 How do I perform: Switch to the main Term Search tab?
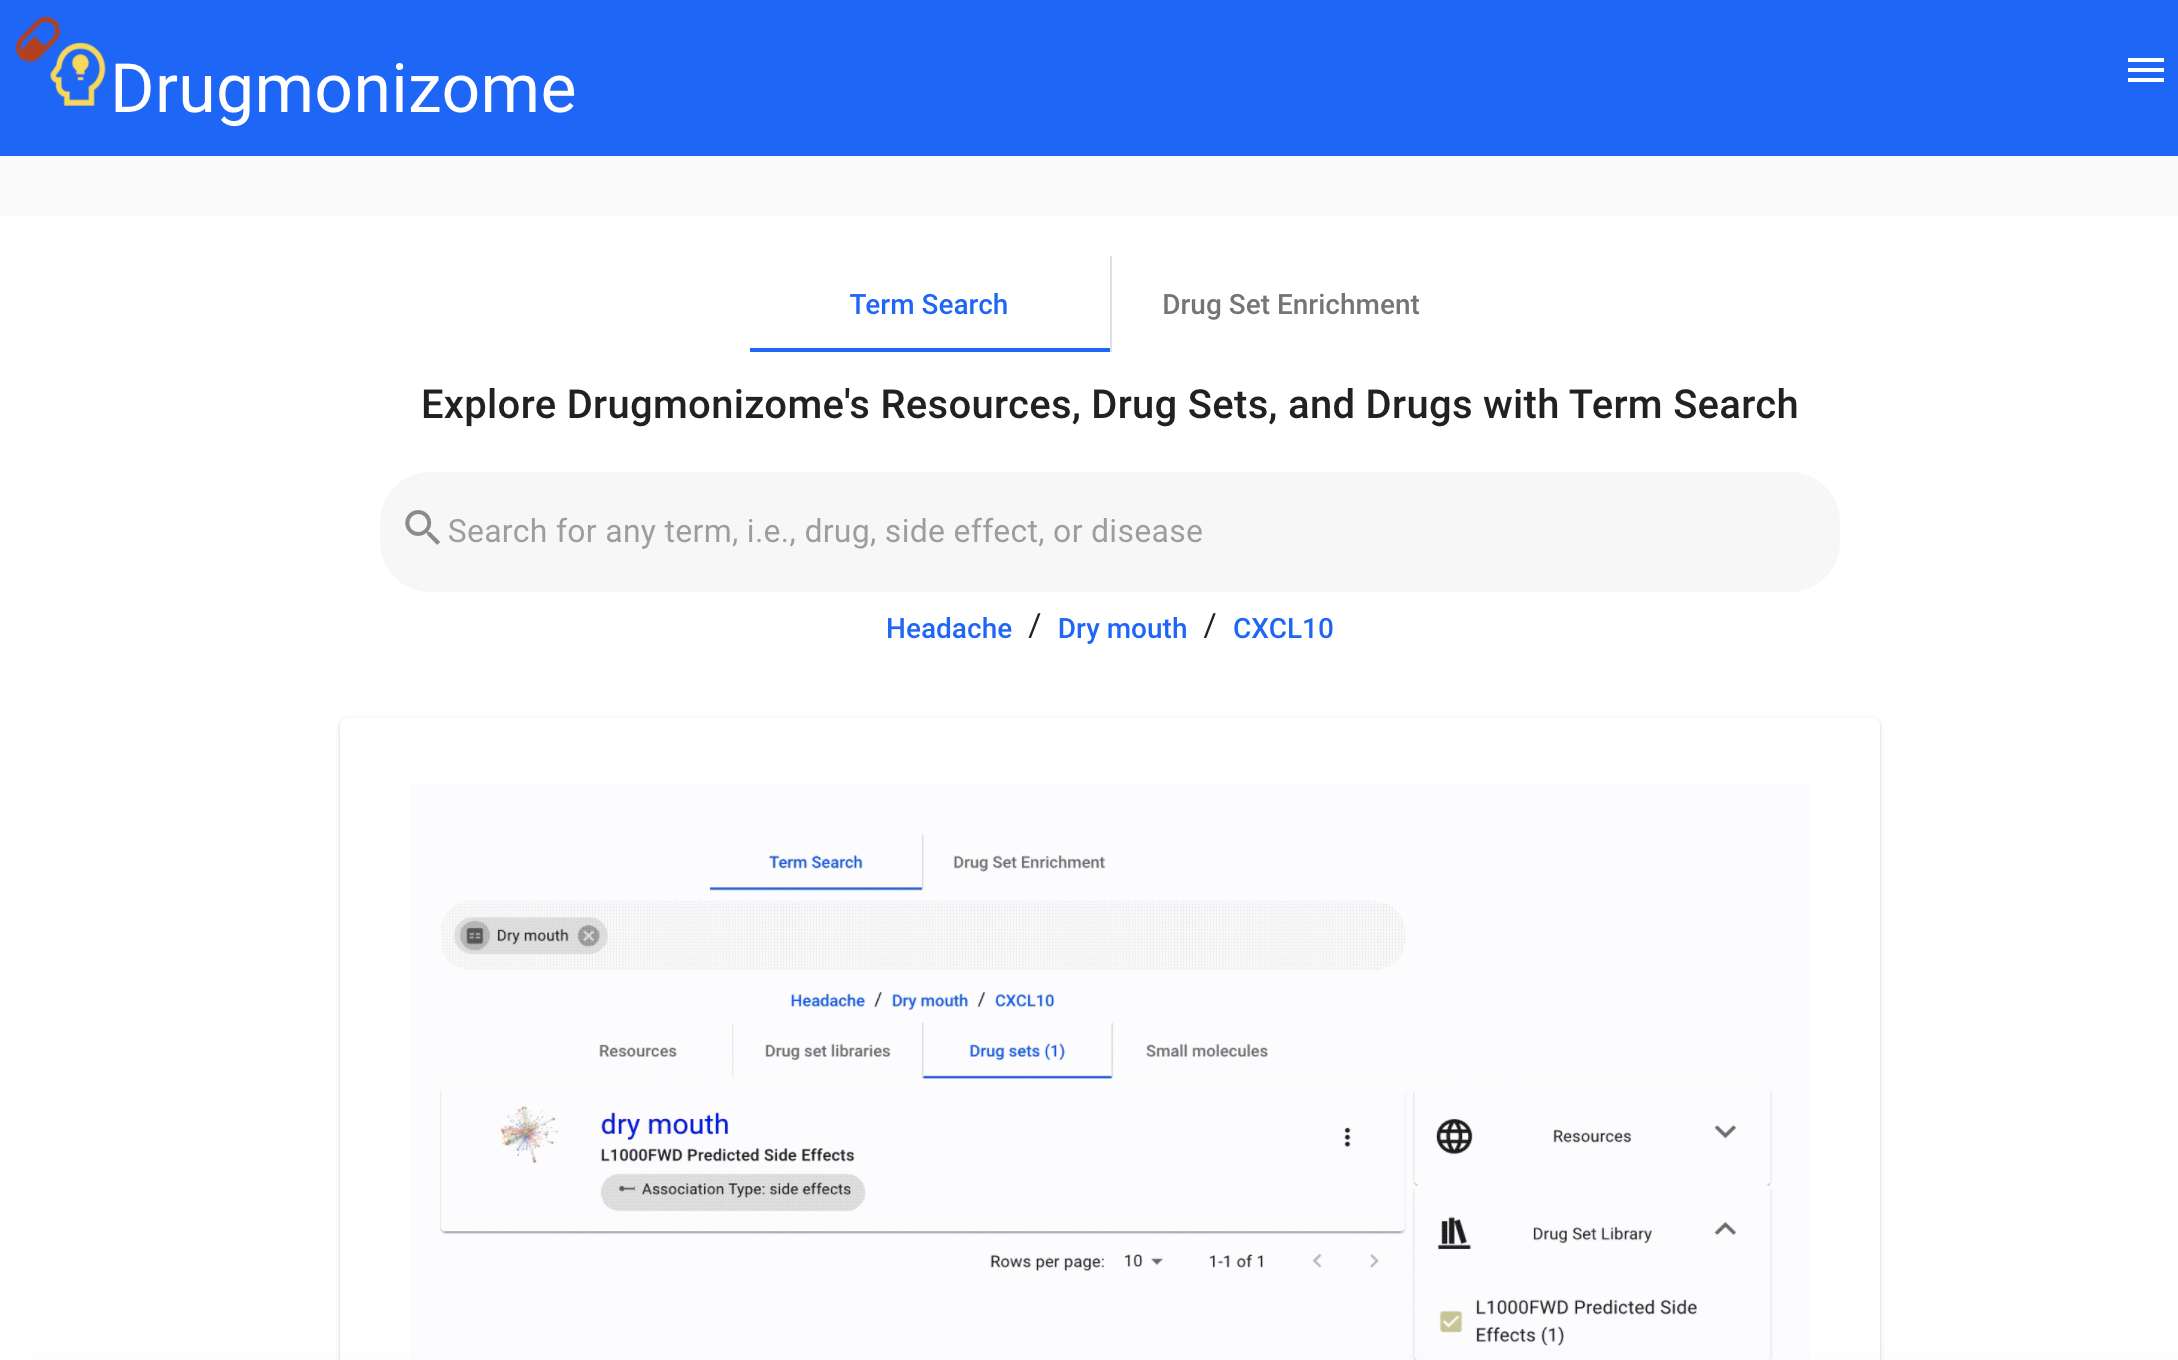[929, 304]
